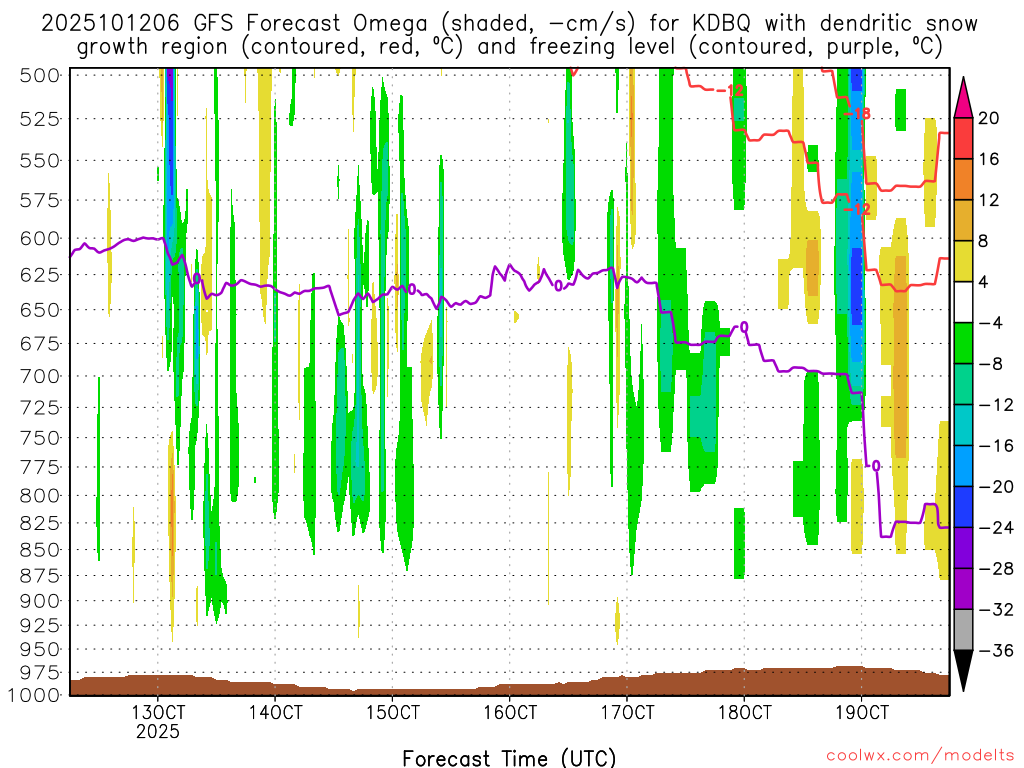Click the red -12 contour label near 575 level

point(857,209)
